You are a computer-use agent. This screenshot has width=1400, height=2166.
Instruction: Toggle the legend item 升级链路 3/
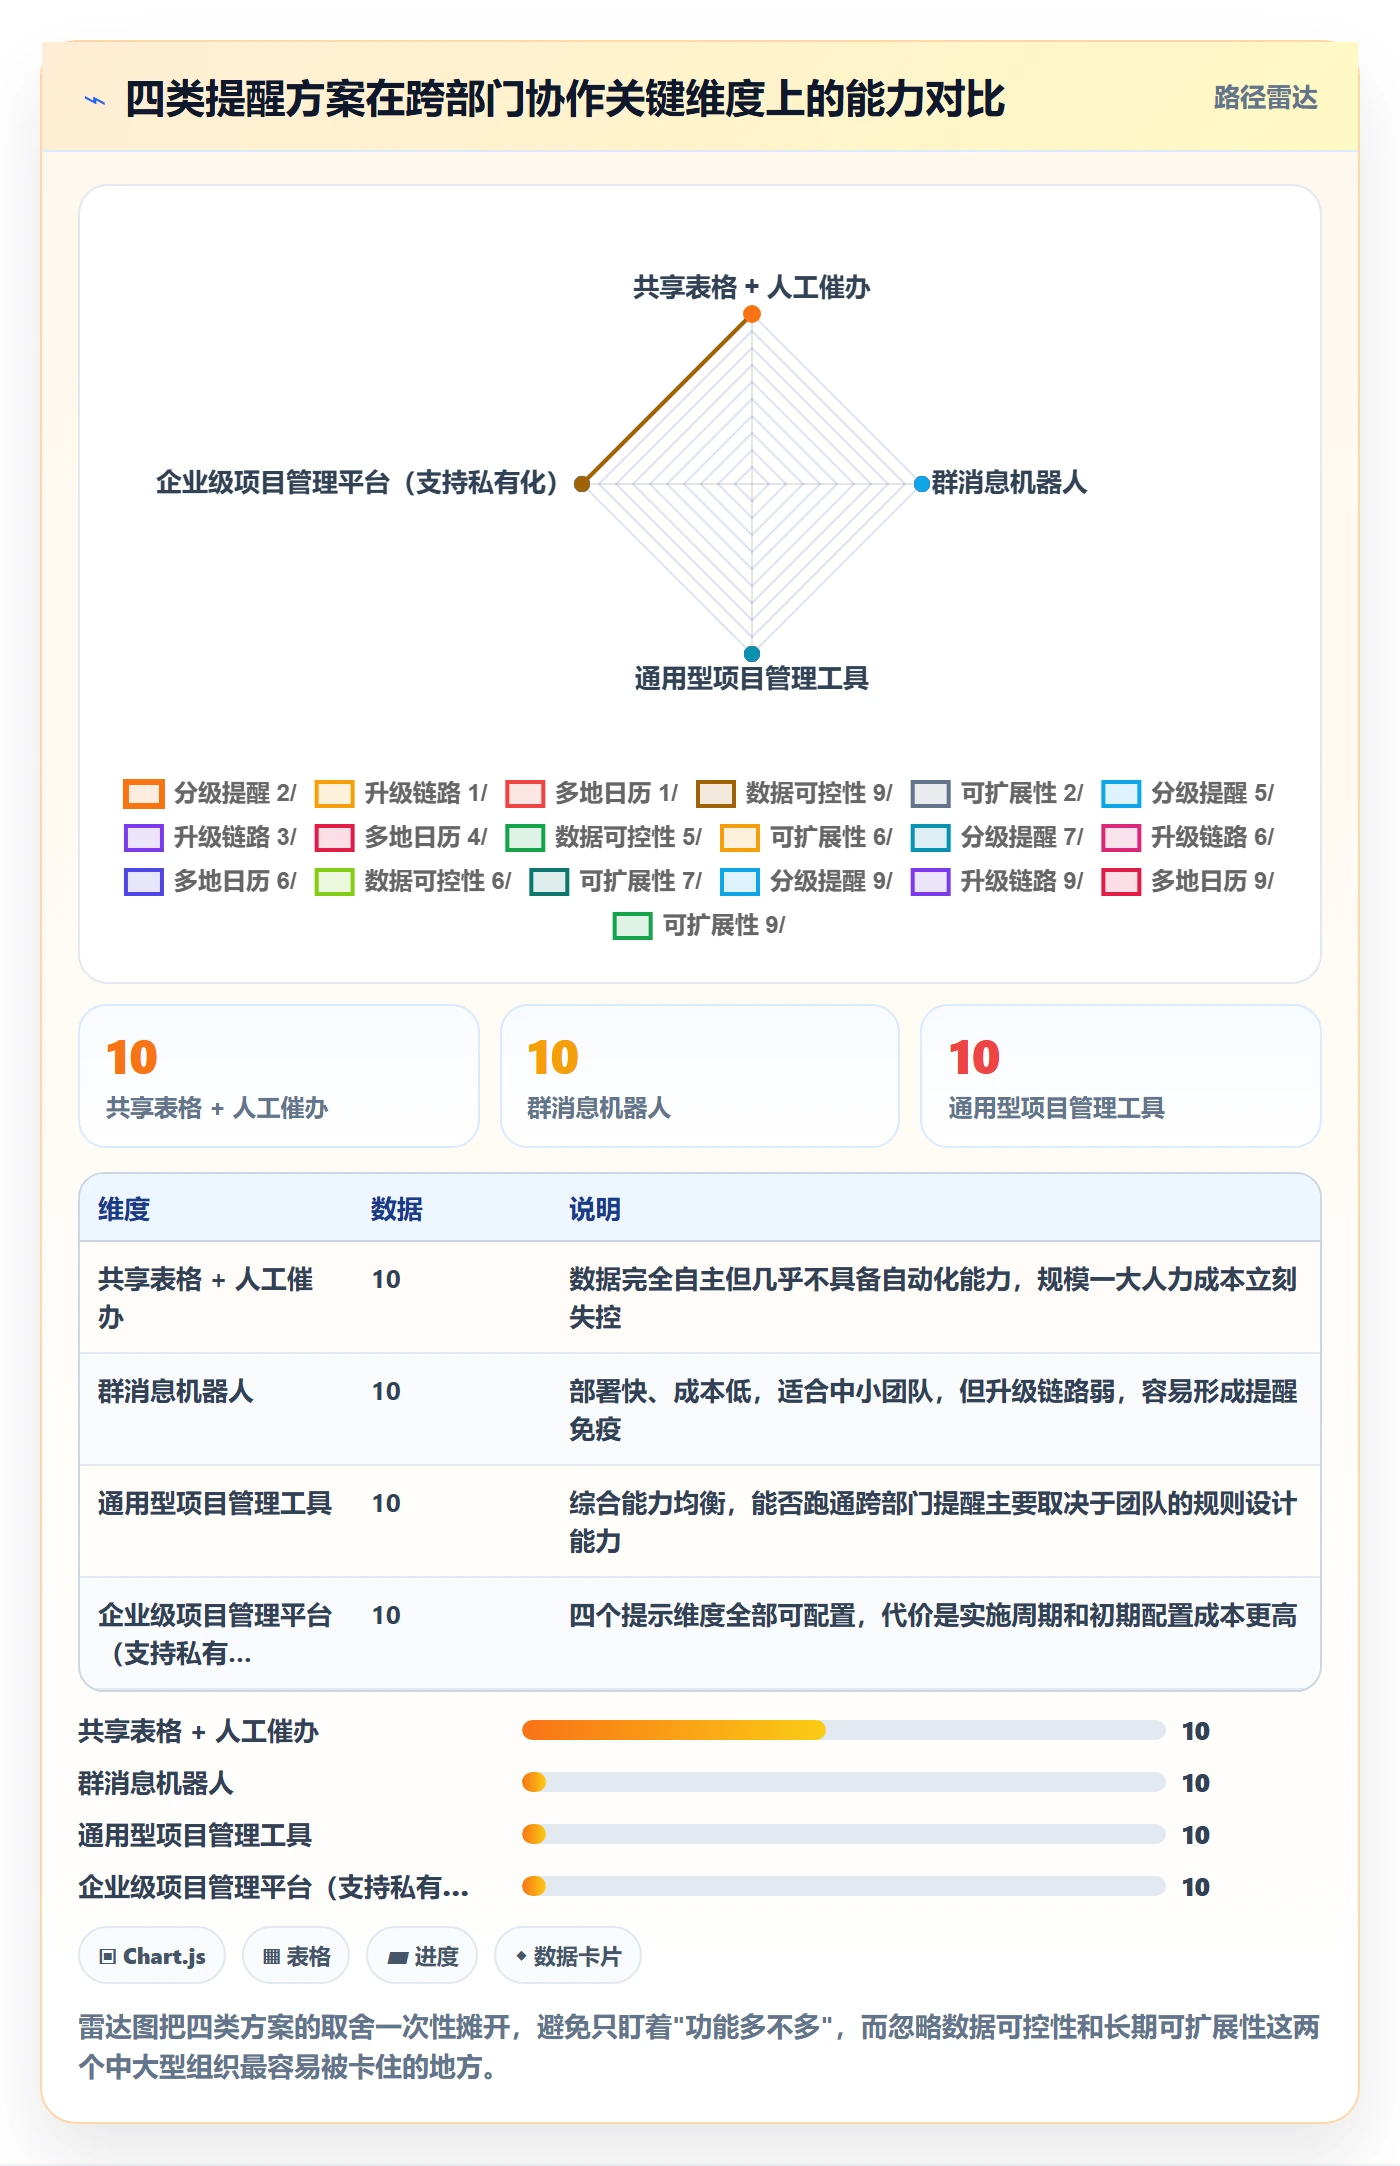coord(210,837)
